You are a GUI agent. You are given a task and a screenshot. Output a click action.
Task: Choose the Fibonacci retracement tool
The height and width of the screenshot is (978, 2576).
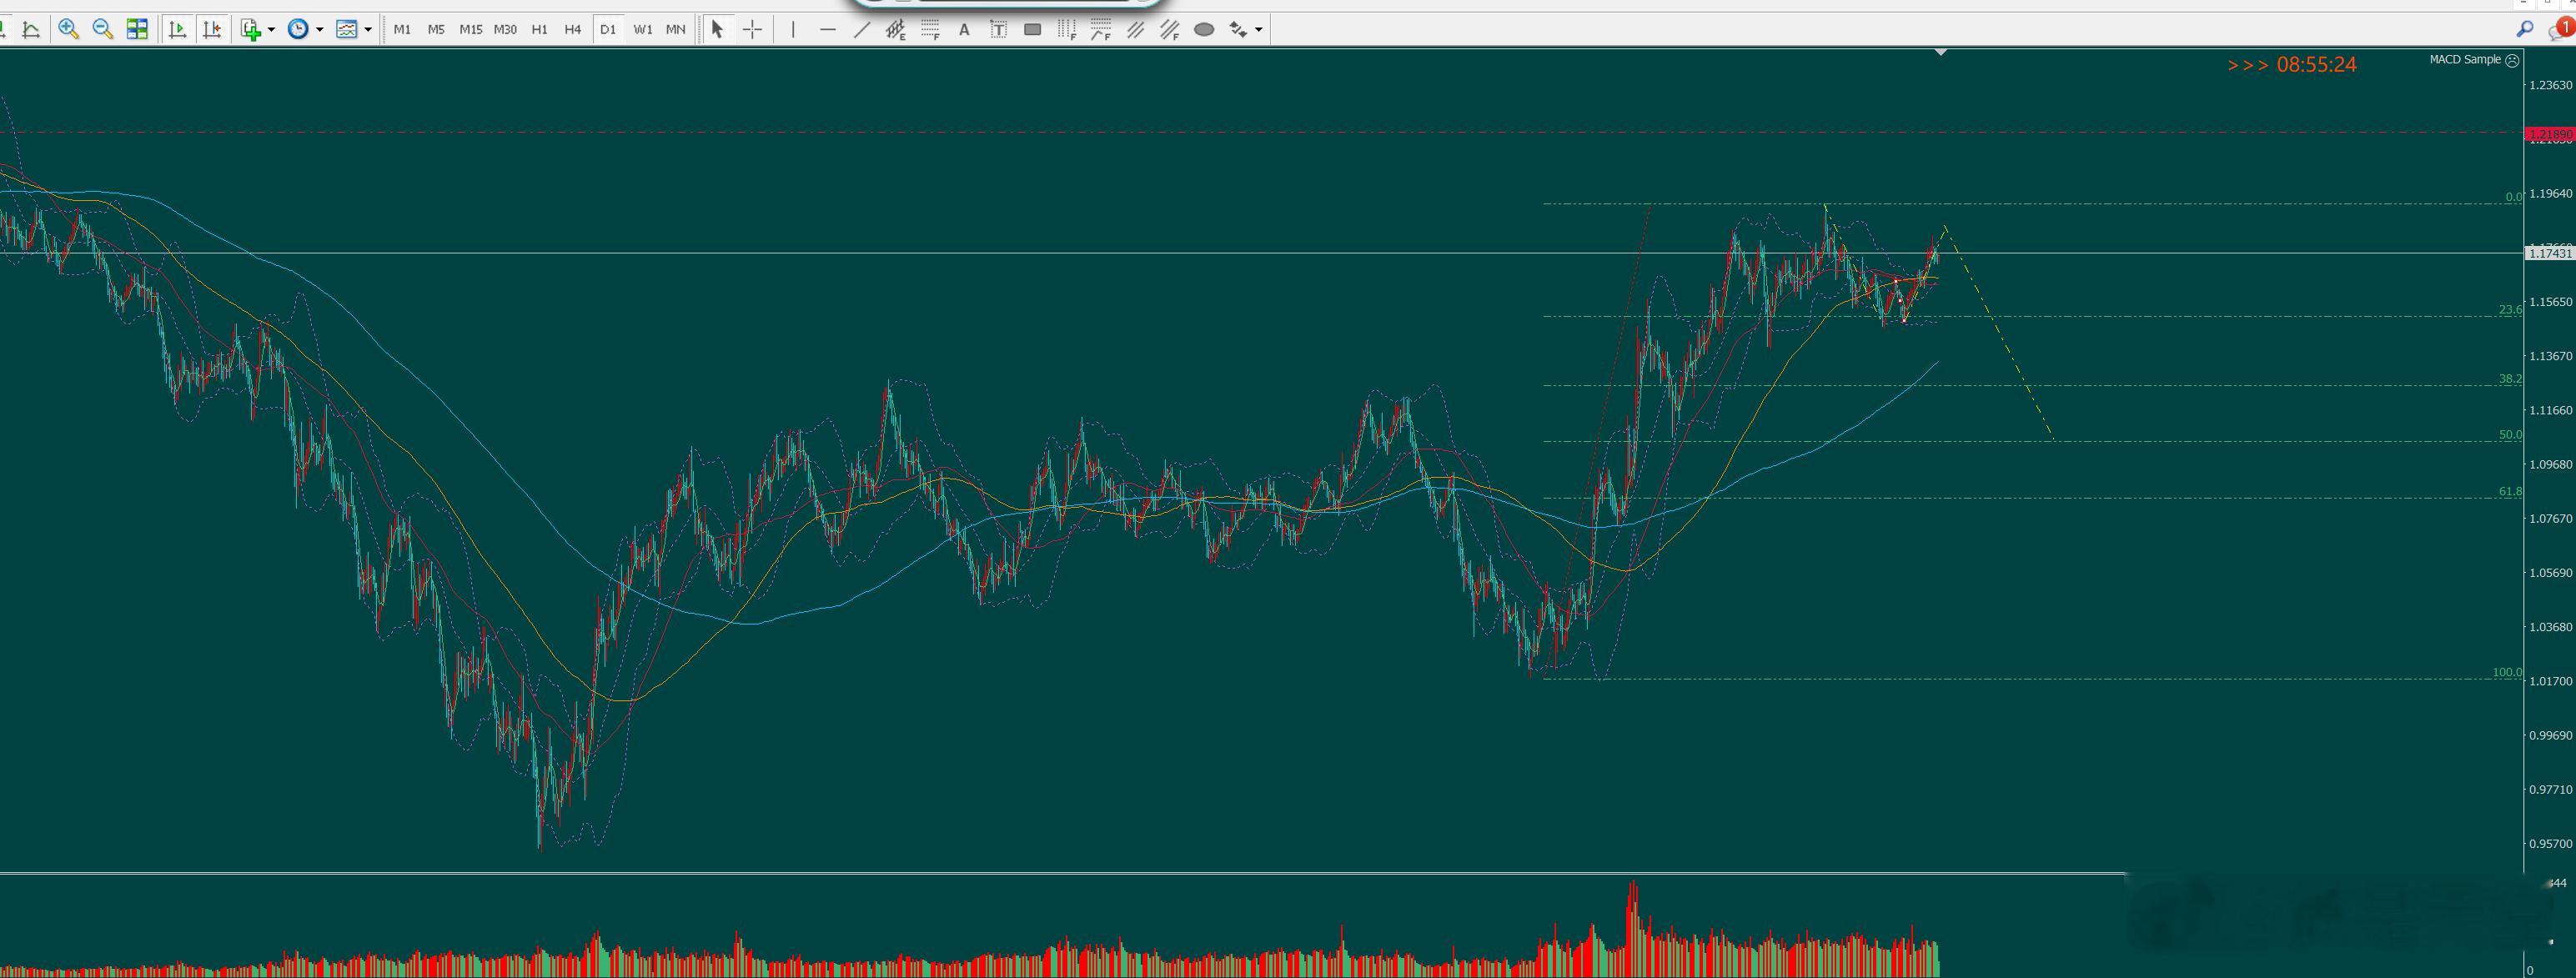click(930, 29)
